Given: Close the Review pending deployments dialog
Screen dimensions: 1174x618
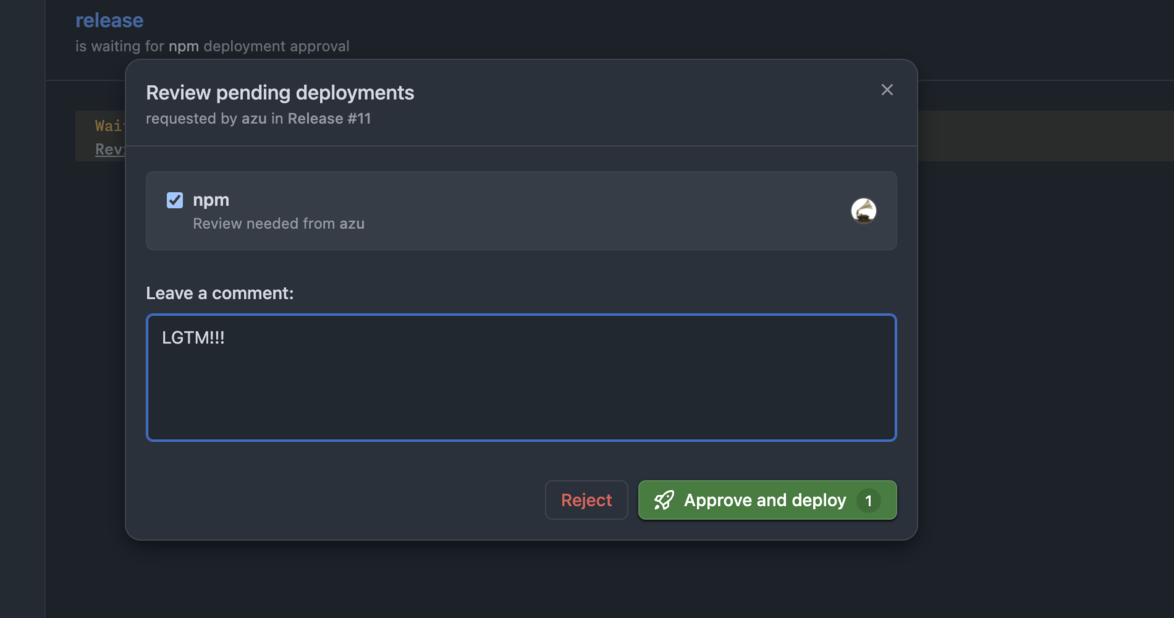Looking at the screenshot, I should coord(886,90).
